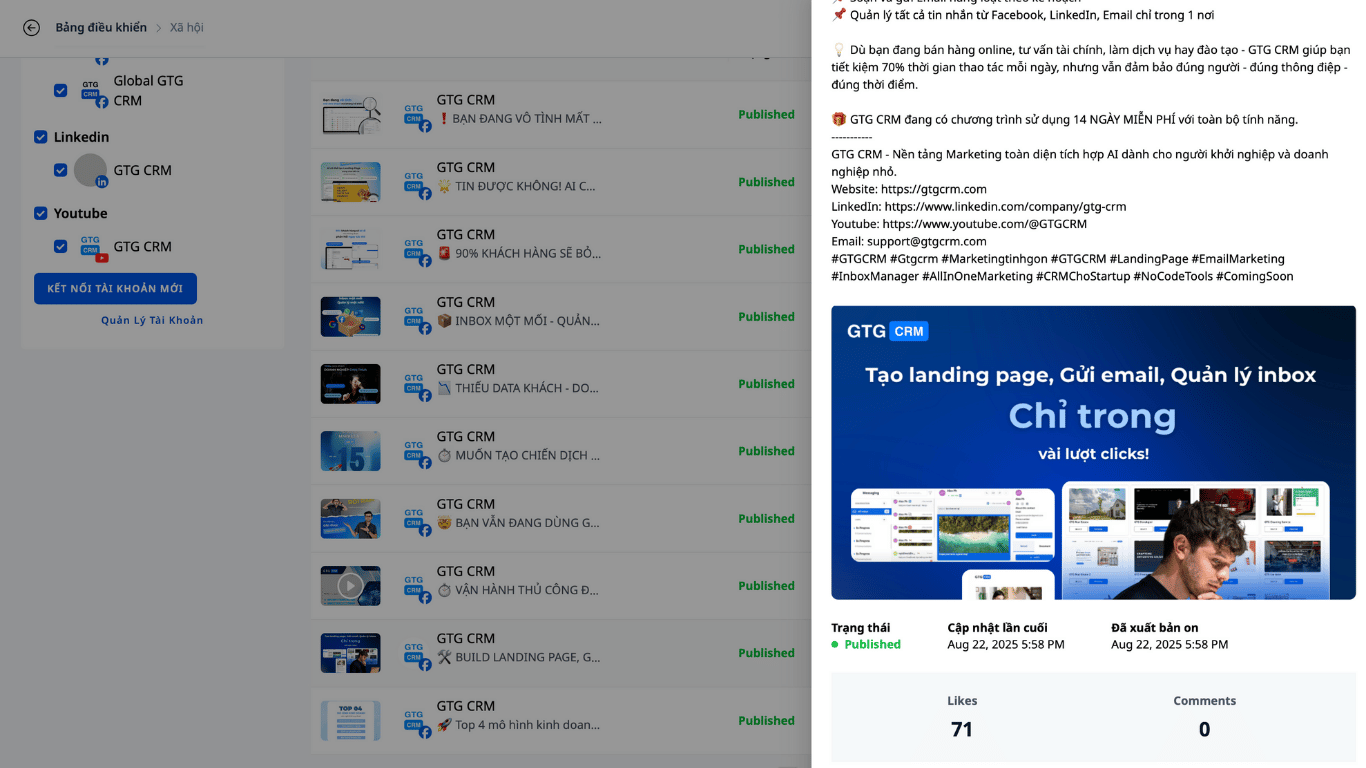Viewport: 1366px width, 768px height.
Task: Click GTG CRM Facebook icon in MUỐN TẠO CHIẾN DỊCH row
Action: pyautogui.click(x=417, y=453)
